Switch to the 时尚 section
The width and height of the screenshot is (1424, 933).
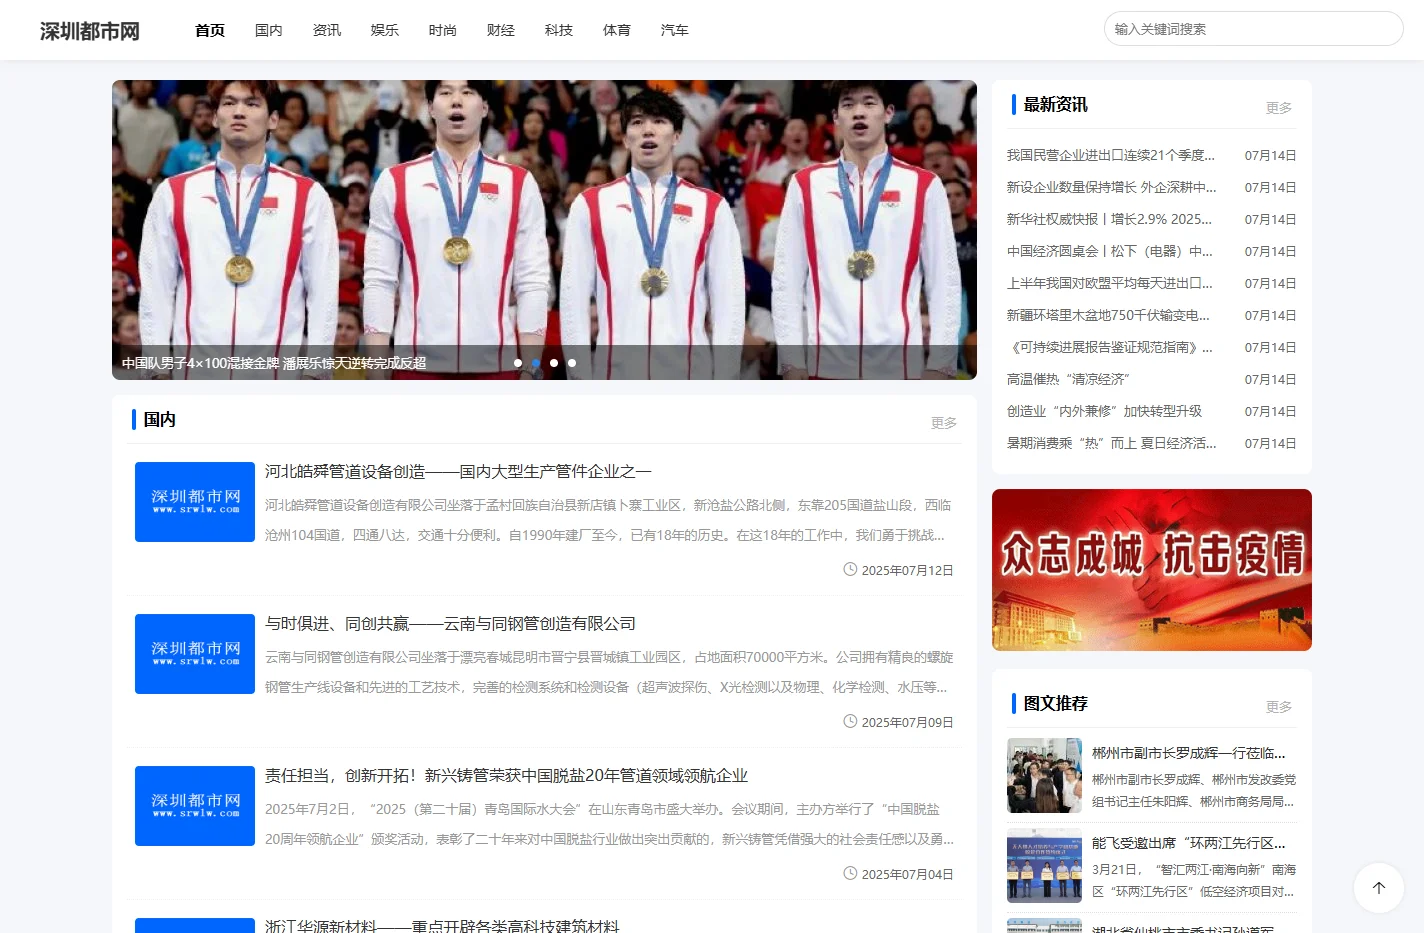(x=443, y=30)
